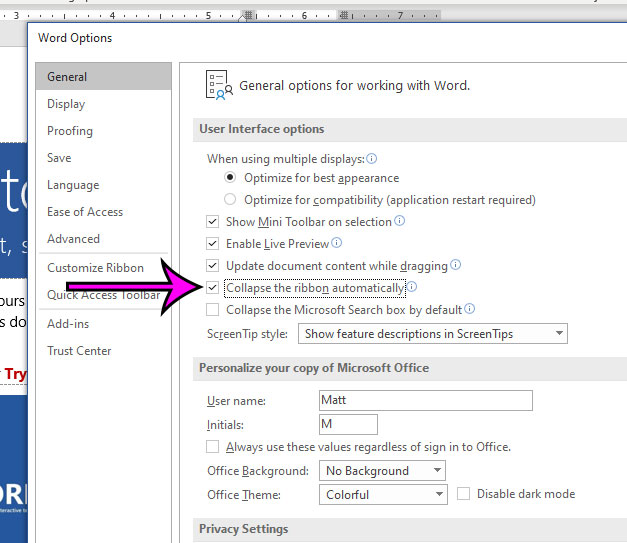Open the Trust Center category
627x543 pixels.
(x=103, y=351)
